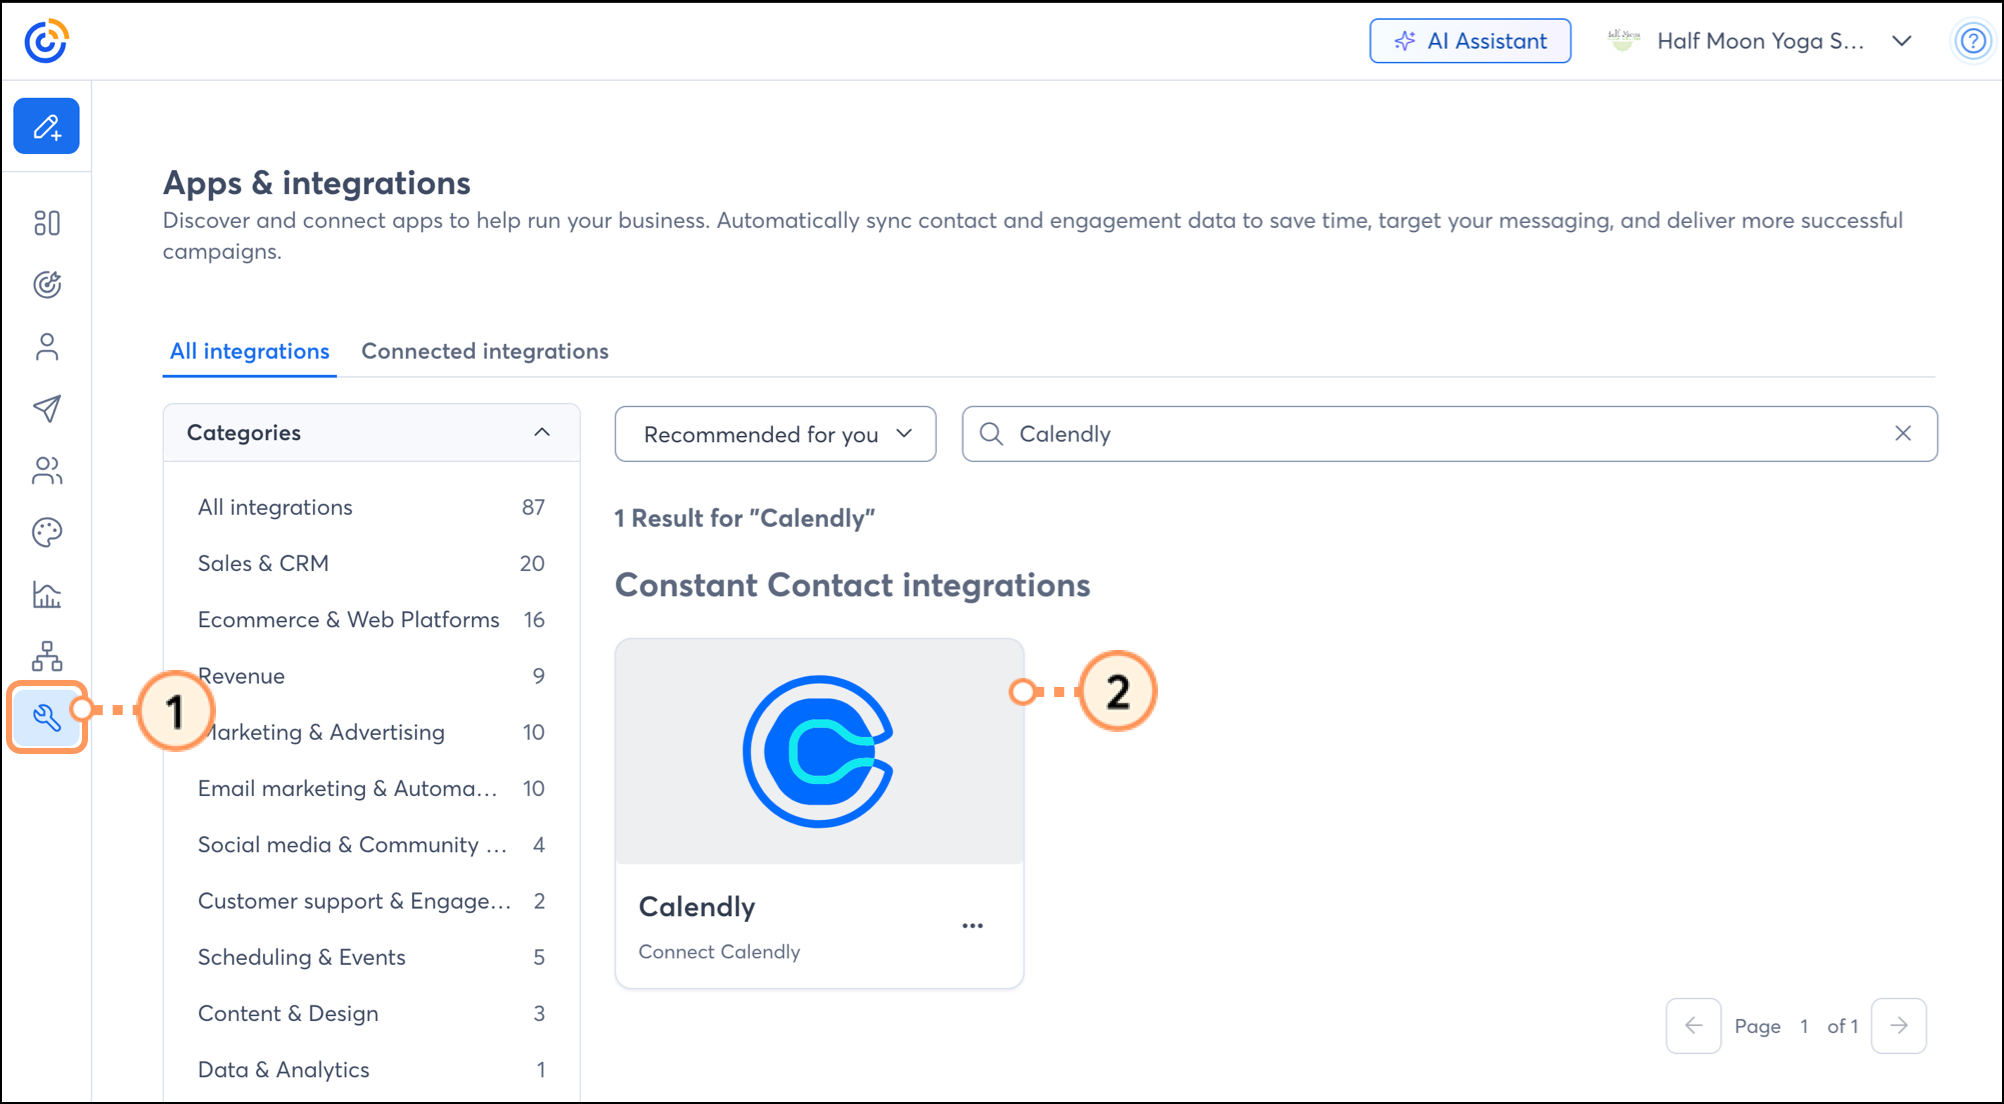Open the Calendly card title
This screenshot has height=1104, width=2004.
(x=697, y=907)
